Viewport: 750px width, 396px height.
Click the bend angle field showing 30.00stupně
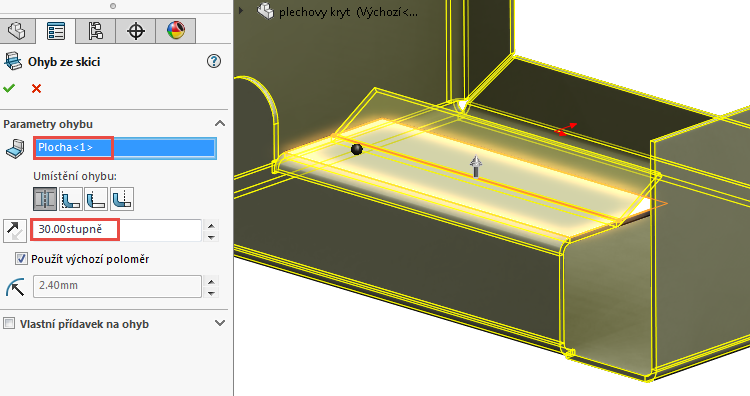pyautogui.click(x=117, y=230)
